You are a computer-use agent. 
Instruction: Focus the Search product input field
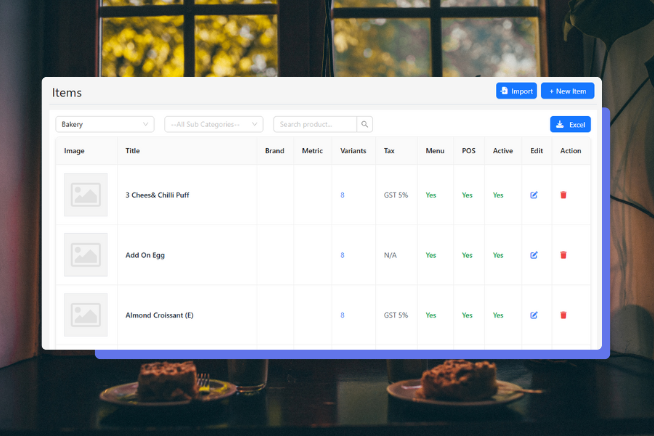coord(315,124)
